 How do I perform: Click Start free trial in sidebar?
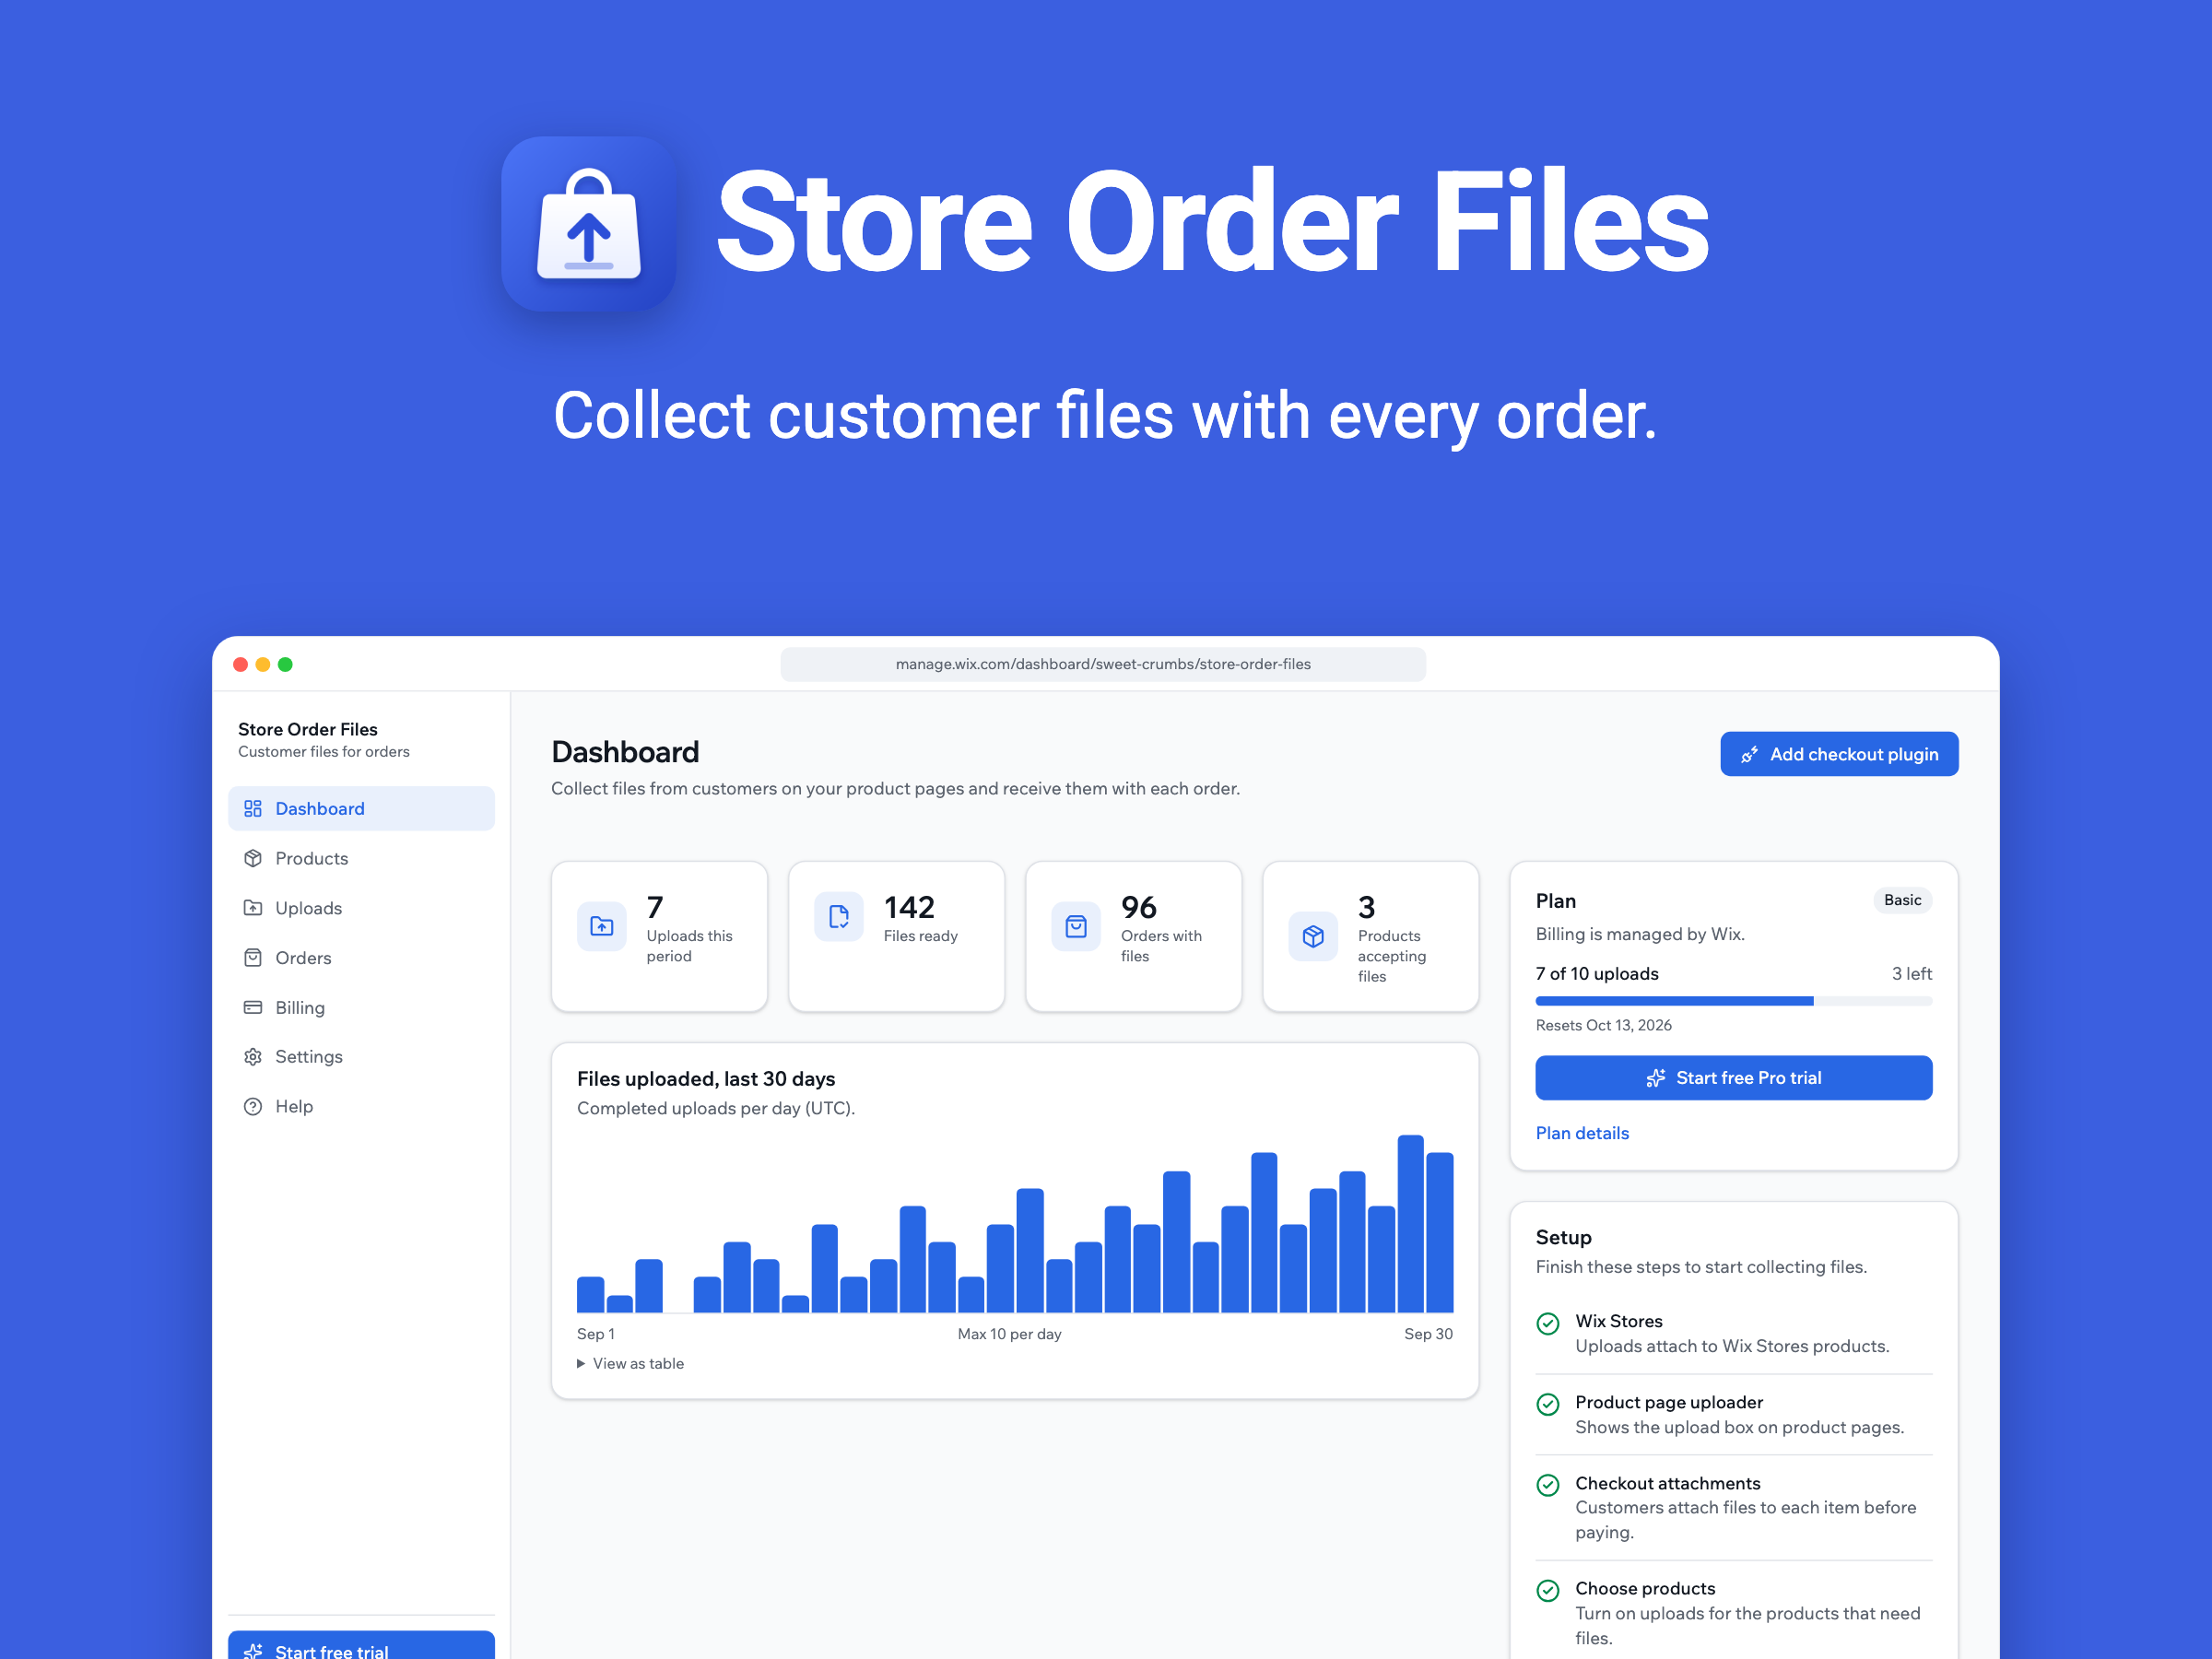[x=361, y=1645]
